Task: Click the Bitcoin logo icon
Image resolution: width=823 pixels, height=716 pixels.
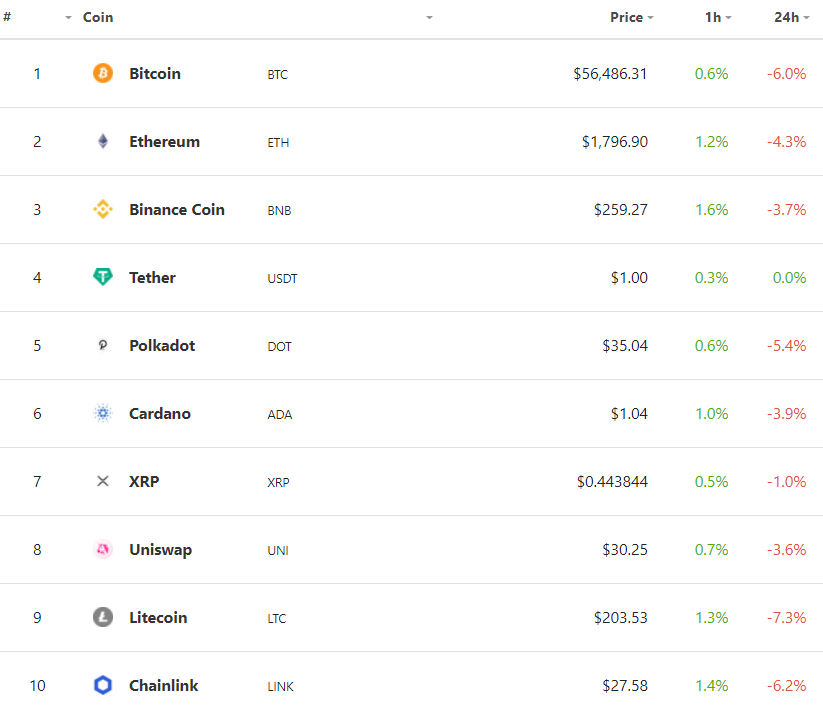Action: (103, 73)
